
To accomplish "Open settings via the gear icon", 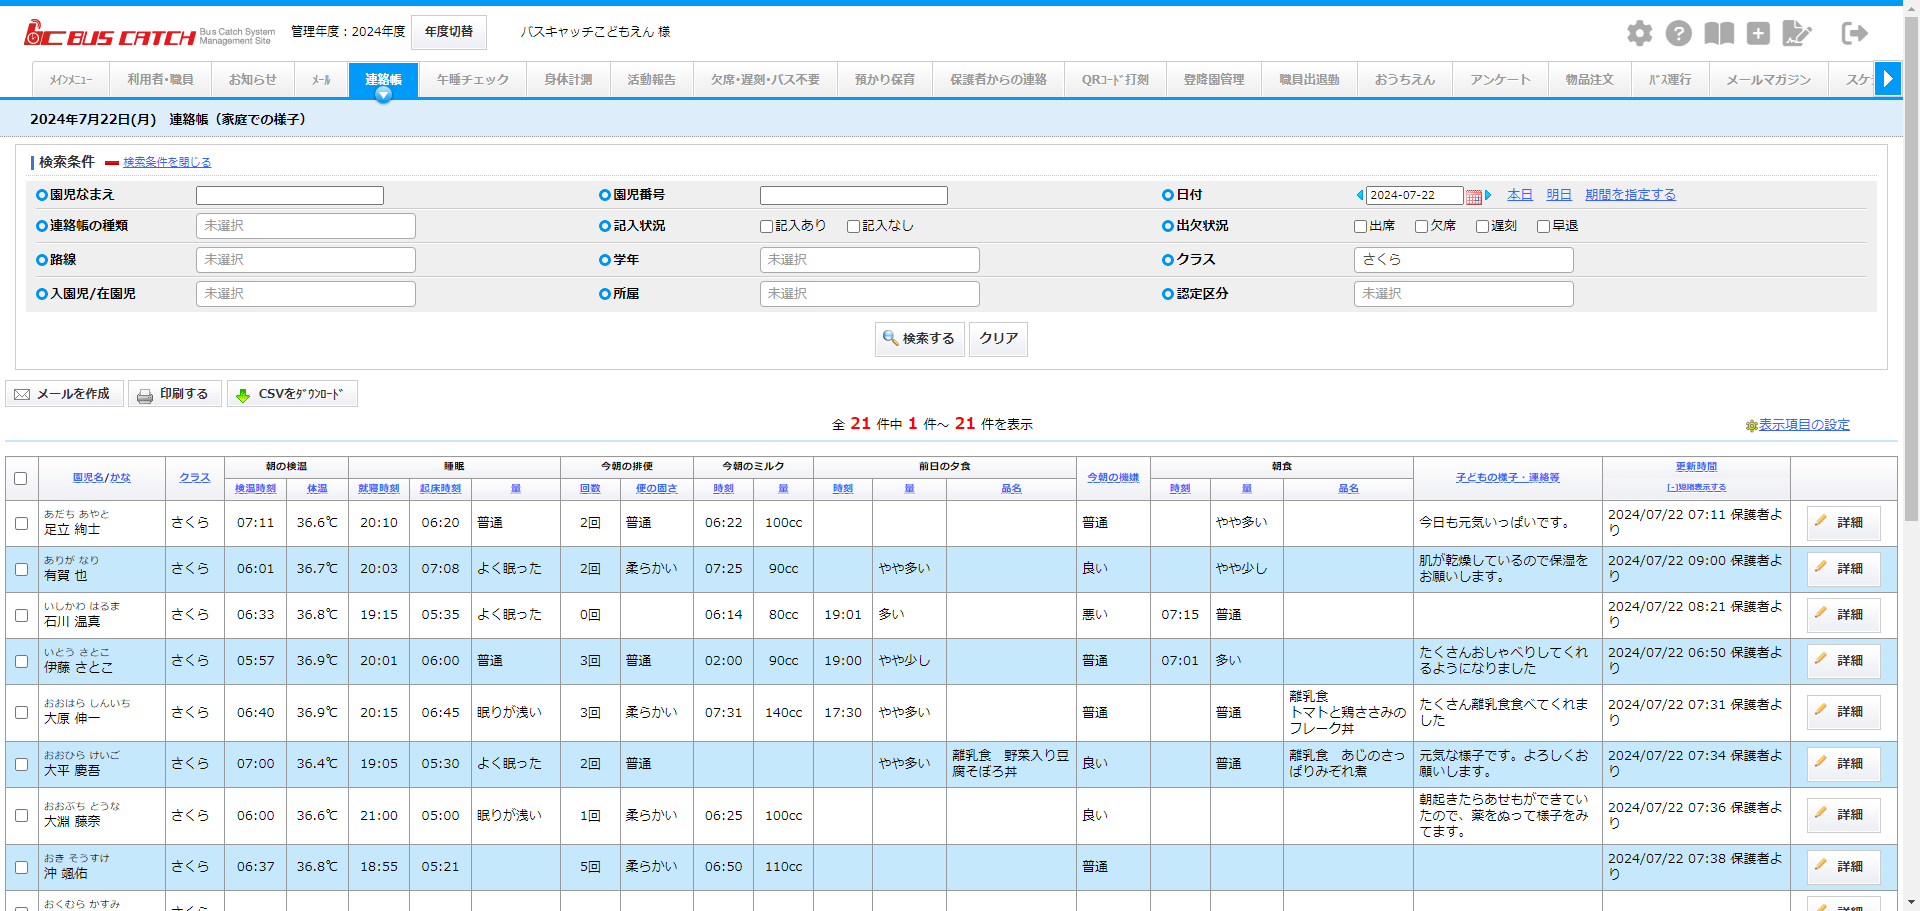I will pos(1639,34).
